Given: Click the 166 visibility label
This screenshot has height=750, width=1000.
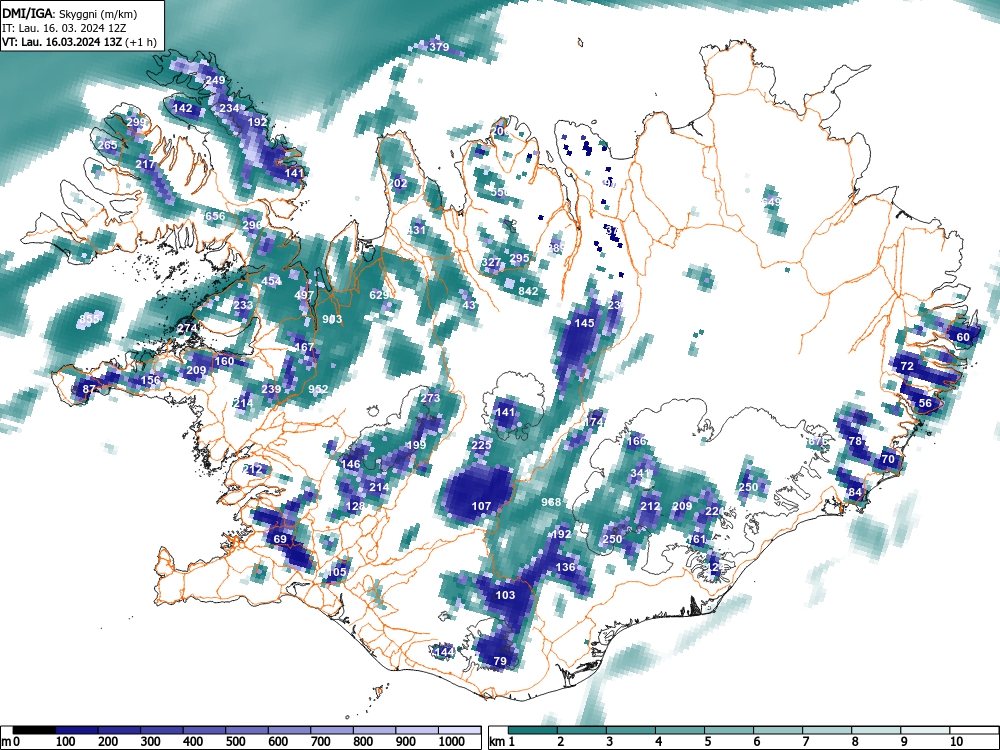Looking at the screenshot, I should (x=636, y=441).
